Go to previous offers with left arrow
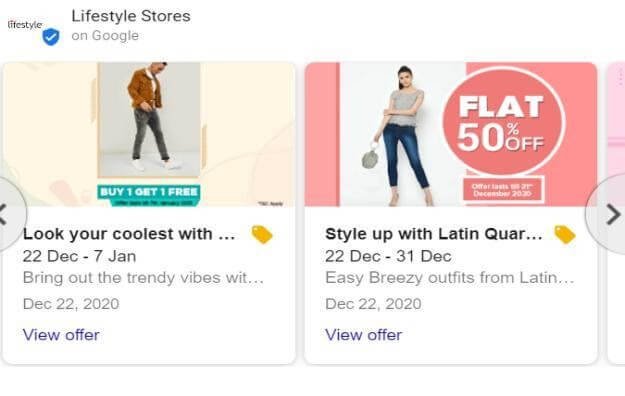 [x=6, y=215]
